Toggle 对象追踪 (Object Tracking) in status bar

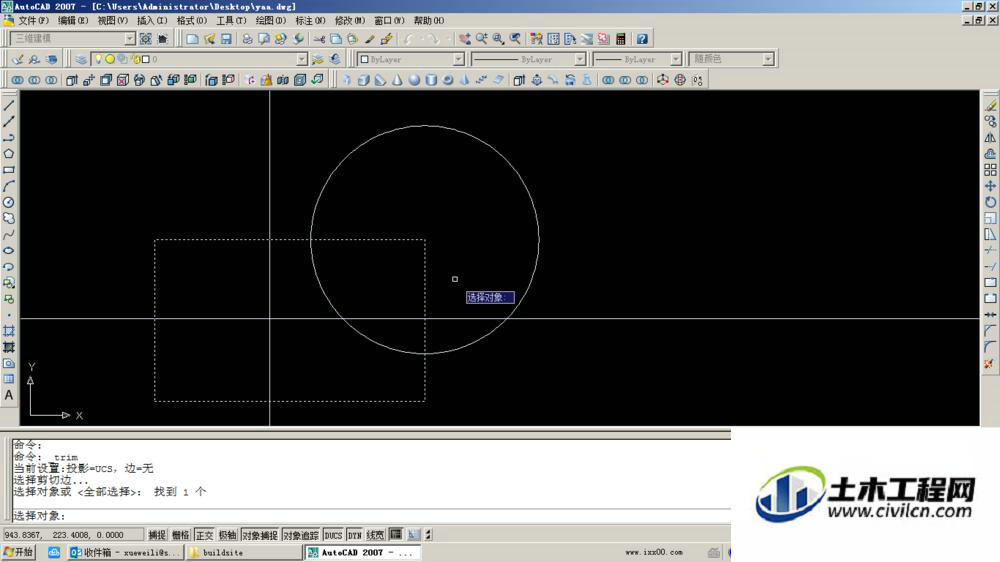pos(300,535)
